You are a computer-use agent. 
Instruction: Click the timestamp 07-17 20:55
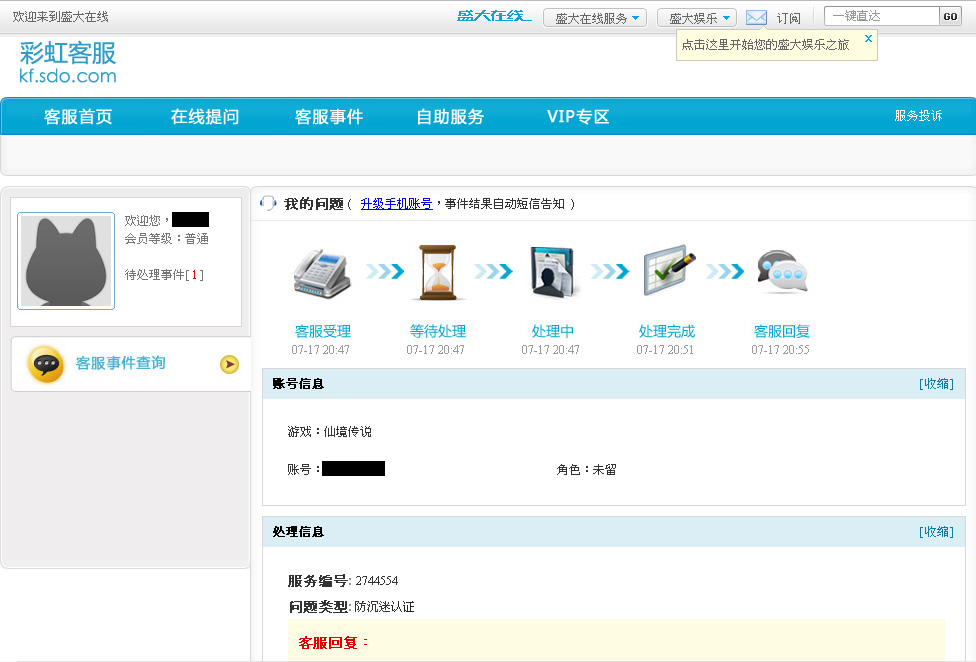tap(781, 350)
